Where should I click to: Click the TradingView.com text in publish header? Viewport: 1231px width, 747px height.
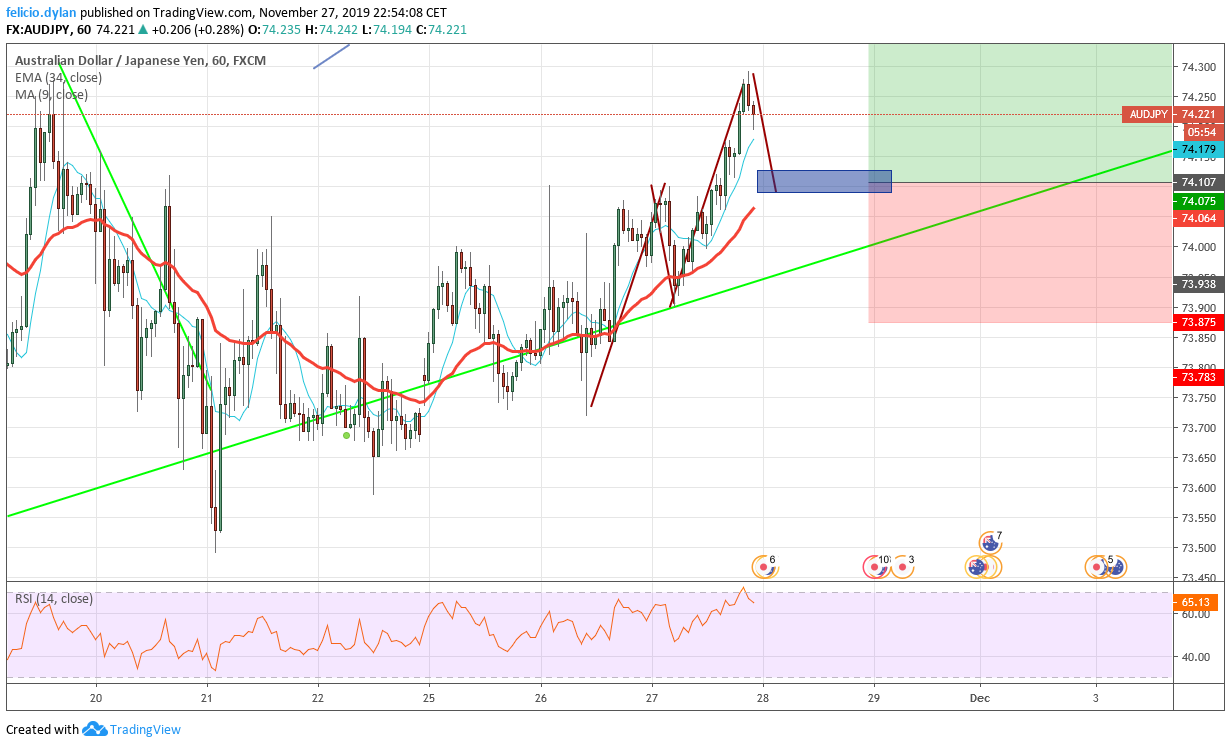pyautogui.click(x=203, y=13)
